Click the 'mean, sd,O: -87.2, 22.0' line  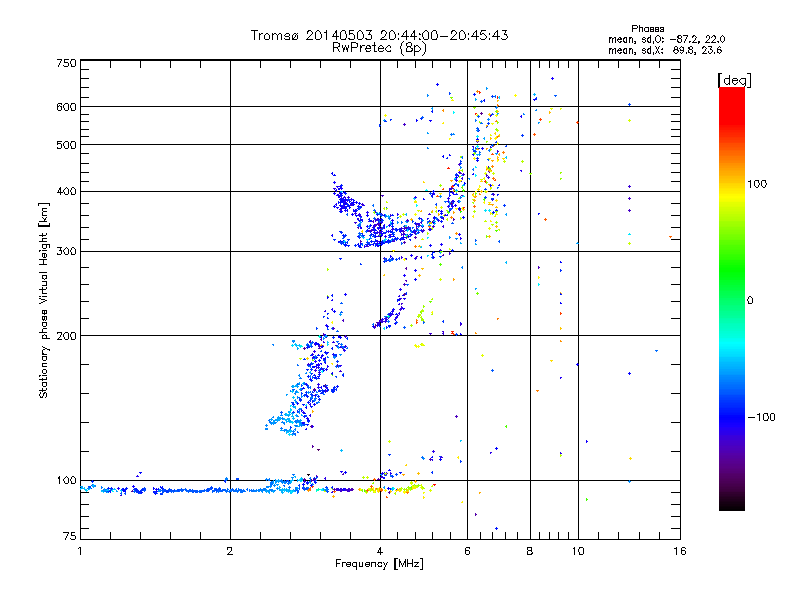666,39
